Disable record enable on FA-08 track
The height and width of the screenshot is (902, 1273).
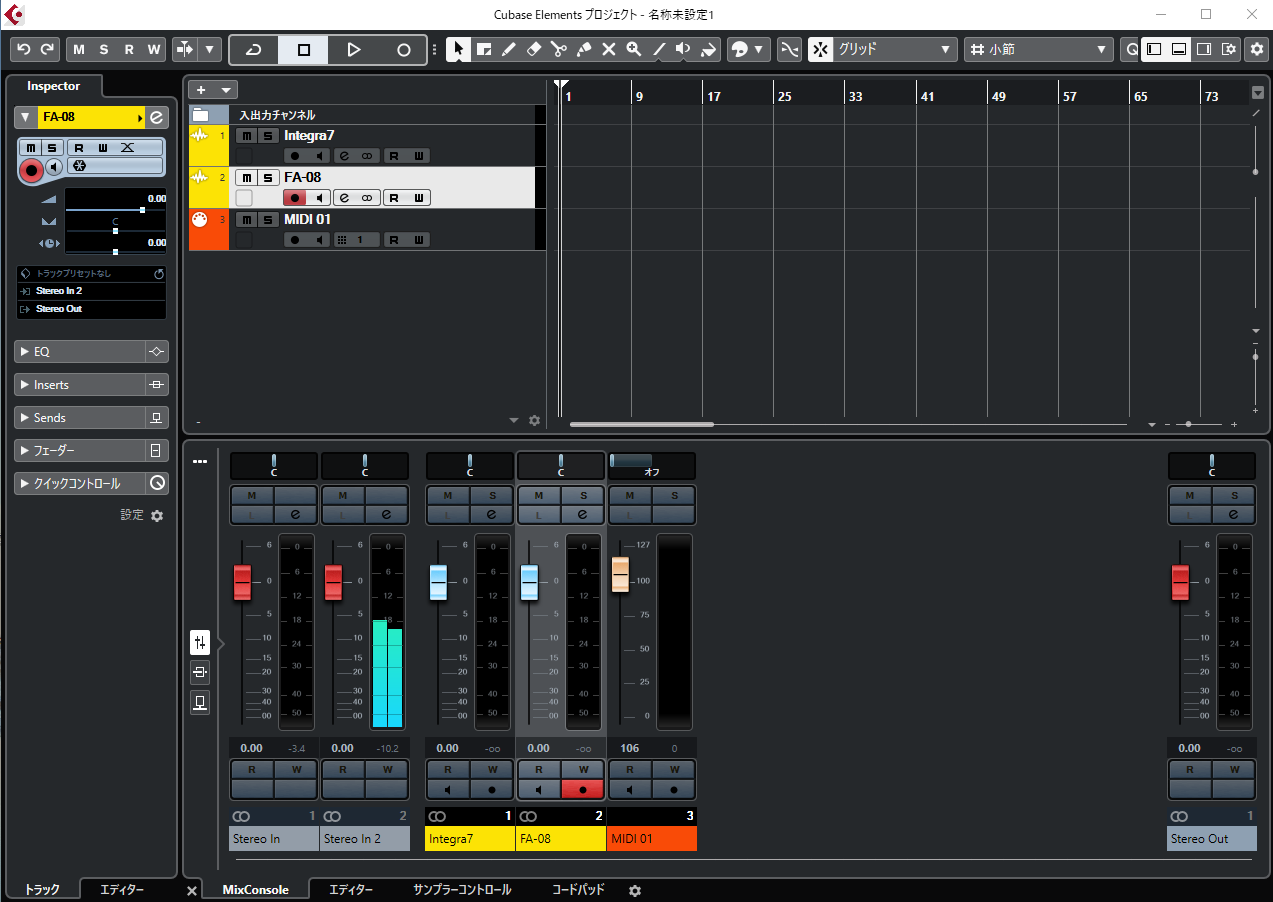294,198
